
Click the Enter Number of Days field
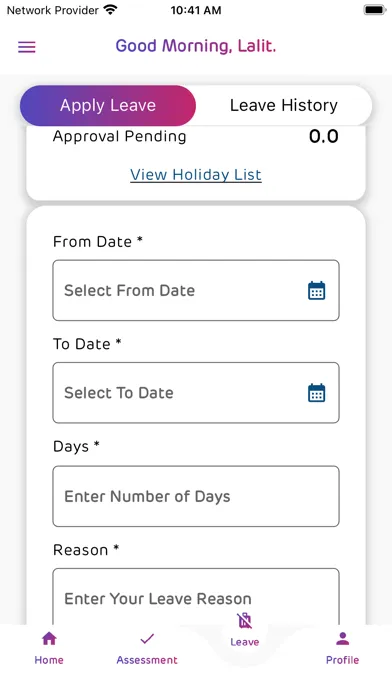[x=196, y=496]
